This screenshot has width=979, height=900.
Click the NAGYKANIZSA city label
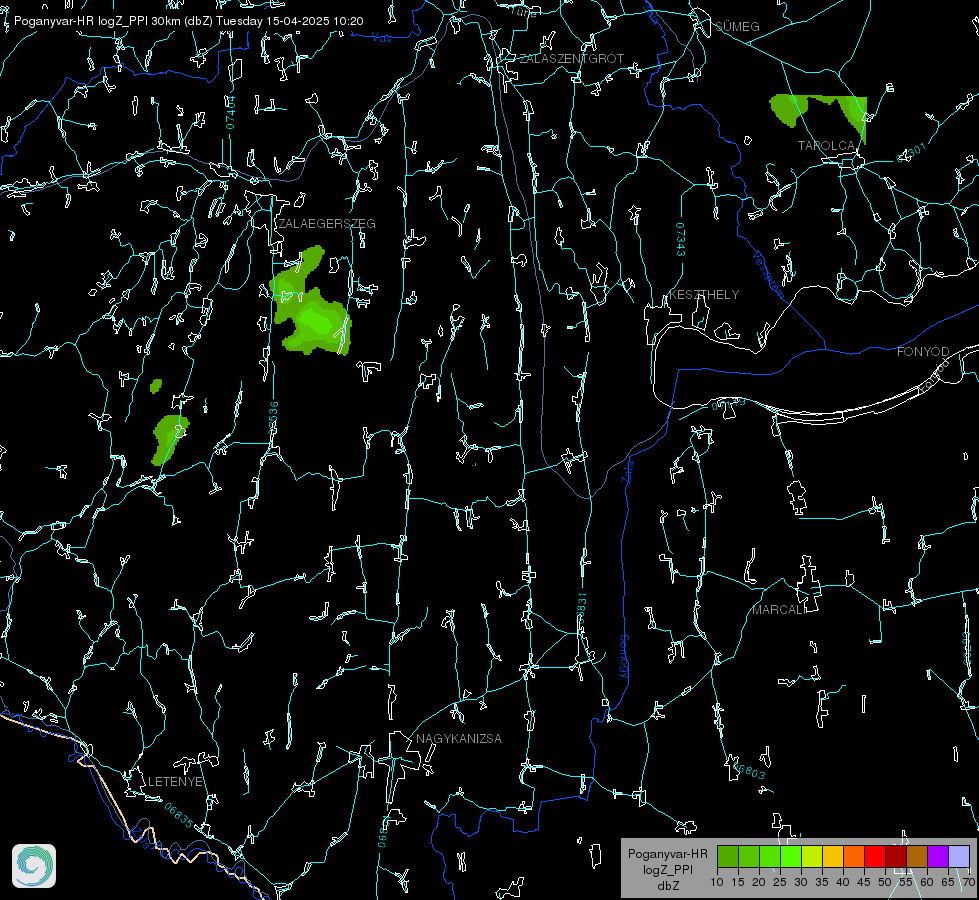coord(459,739)
